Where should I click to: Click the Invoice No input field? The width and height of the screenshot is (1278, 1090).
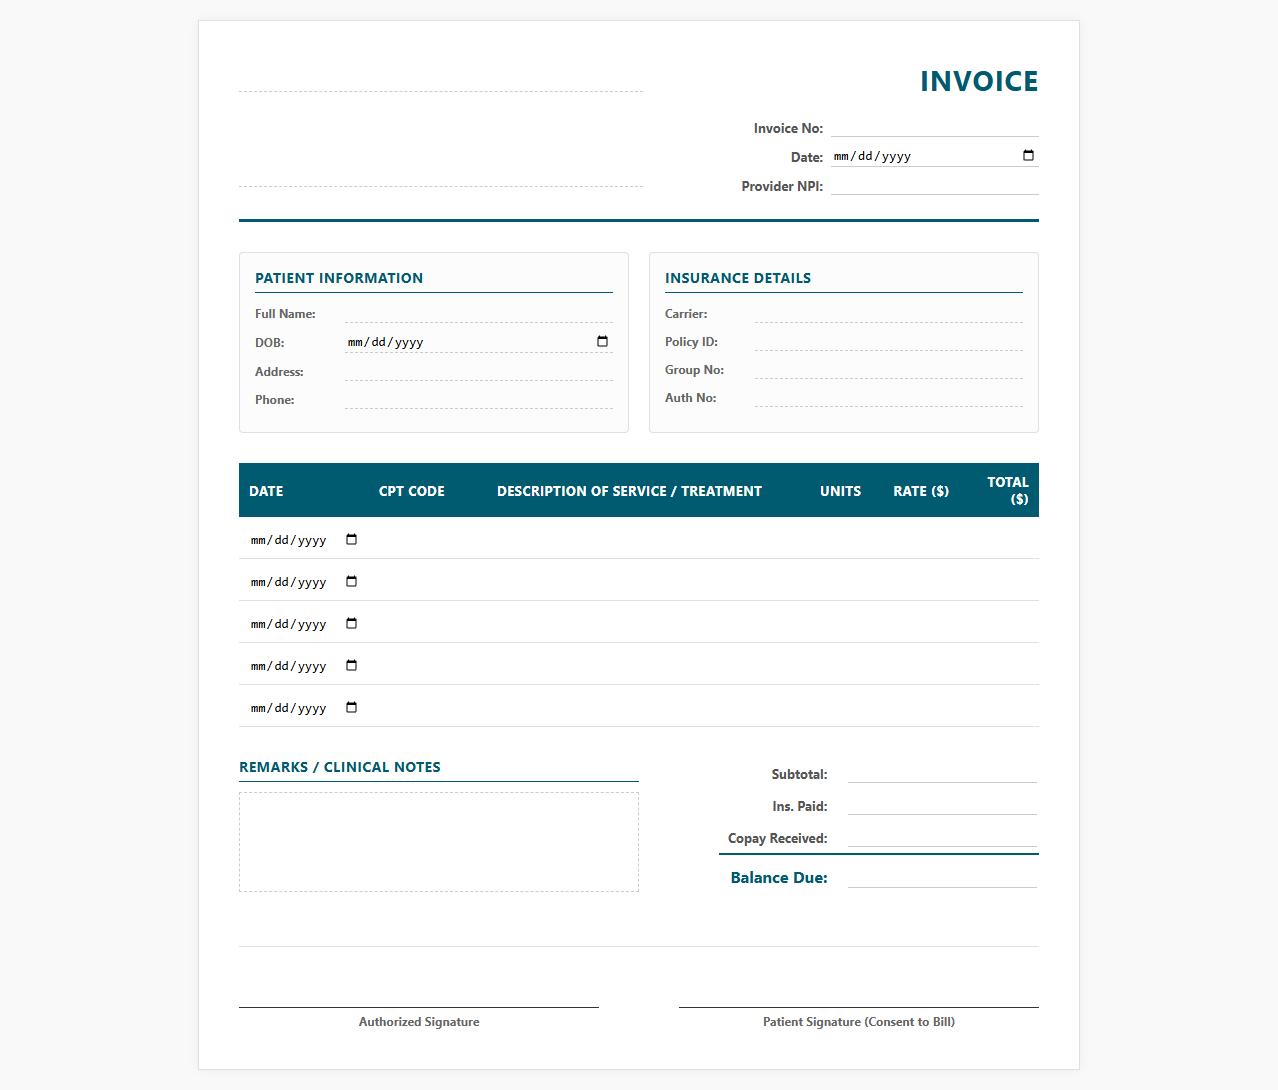935,127
